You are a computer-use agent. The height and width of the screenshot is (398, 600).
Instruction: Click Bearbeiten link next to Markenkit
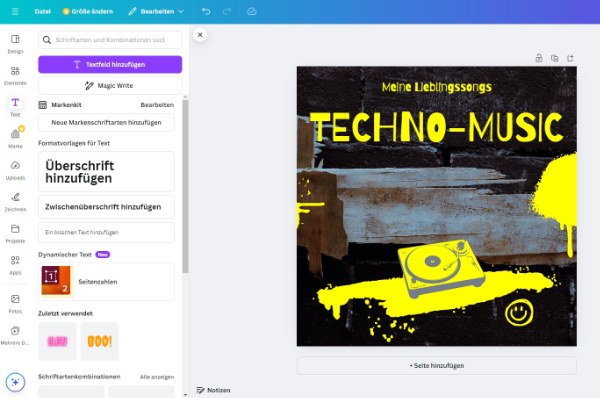pos(157,105)
